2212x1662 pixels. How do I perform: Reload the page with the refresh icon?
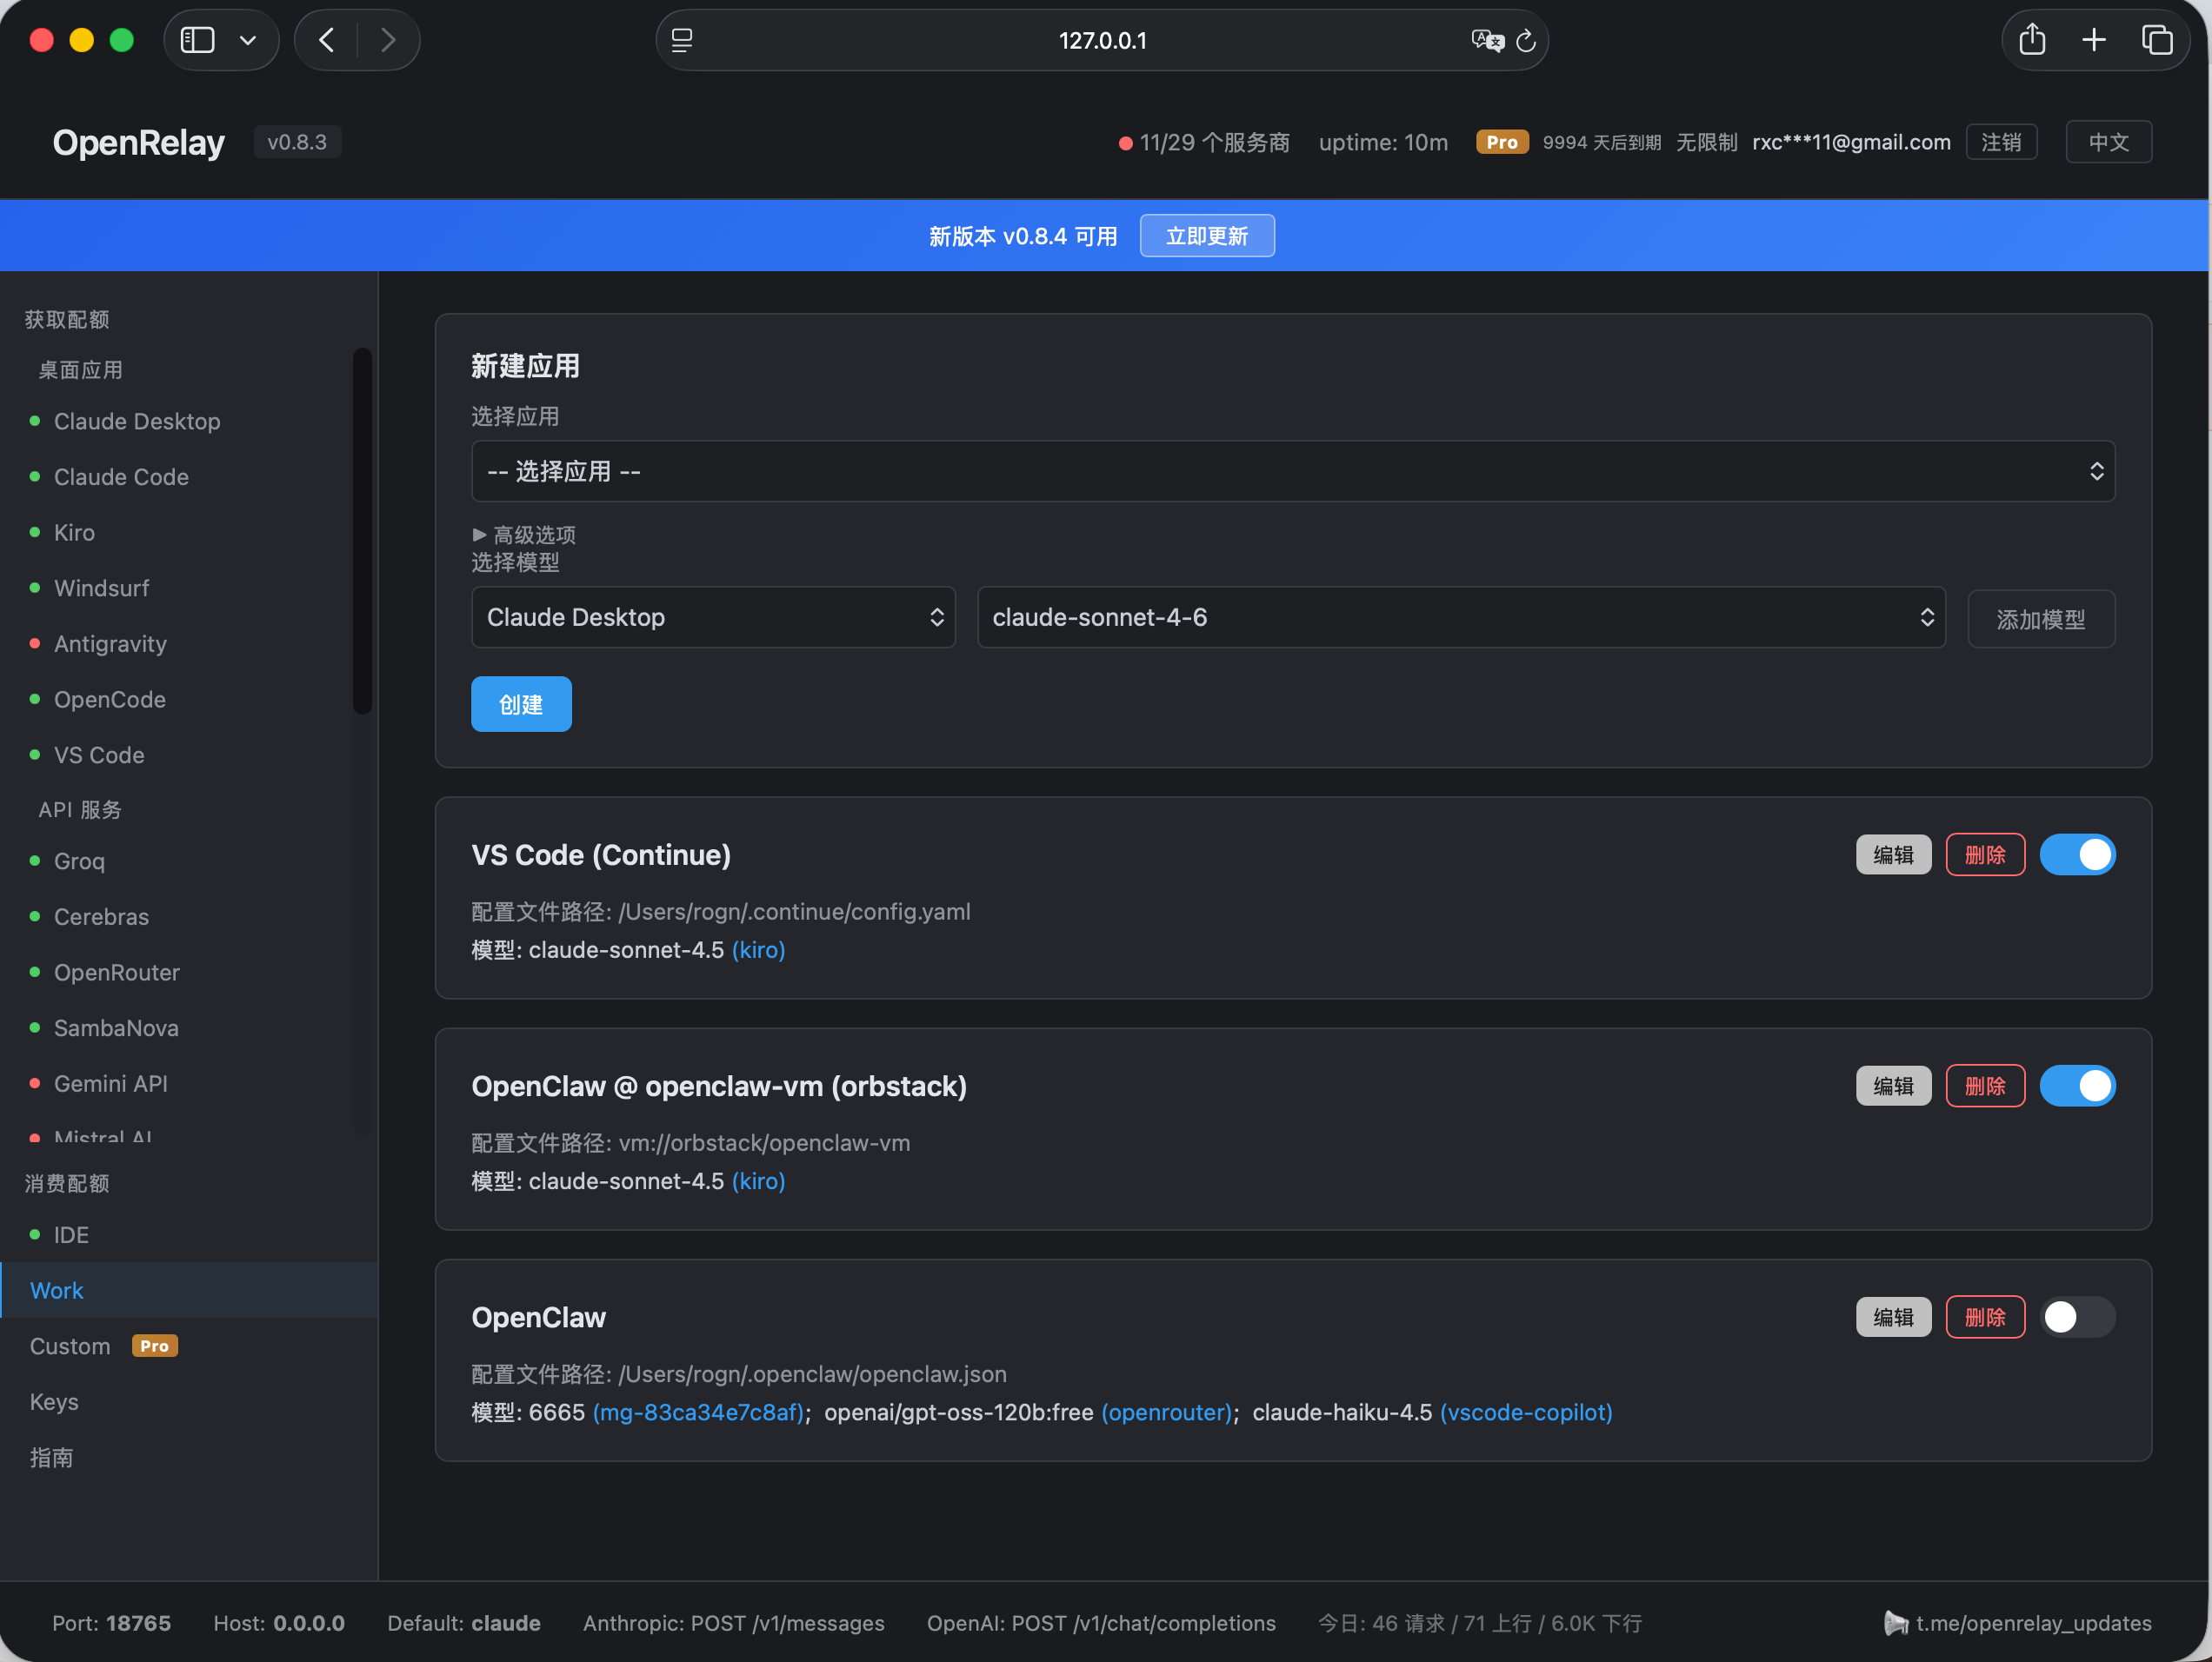(x=1526, y=40)
